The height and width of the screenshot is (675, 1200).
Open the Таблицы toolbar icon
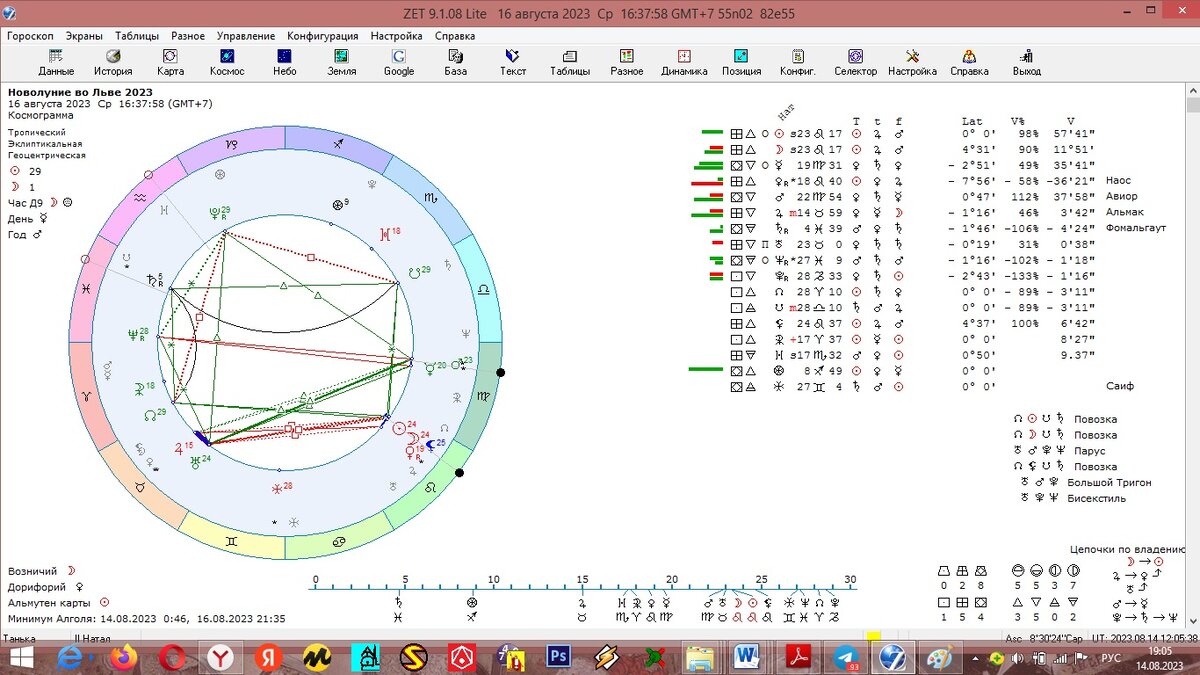[569, 63]
